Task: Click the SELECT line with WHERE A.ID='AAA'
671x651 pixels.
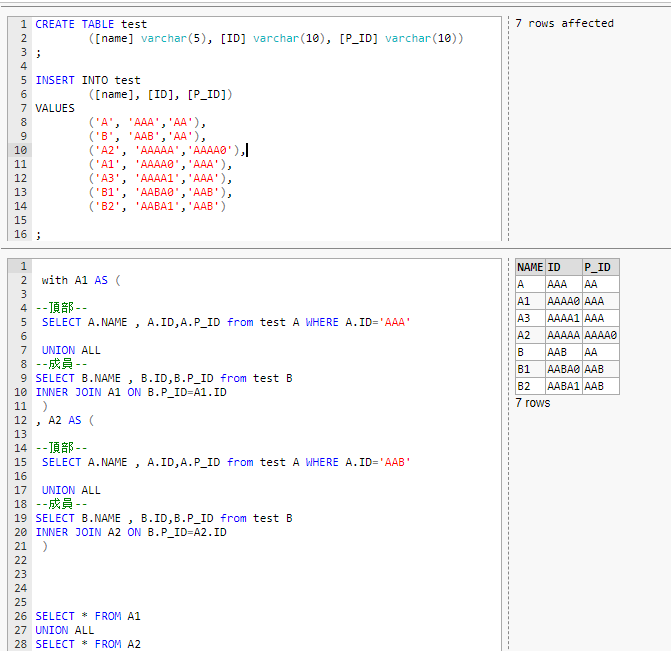Action: point(226,322)
